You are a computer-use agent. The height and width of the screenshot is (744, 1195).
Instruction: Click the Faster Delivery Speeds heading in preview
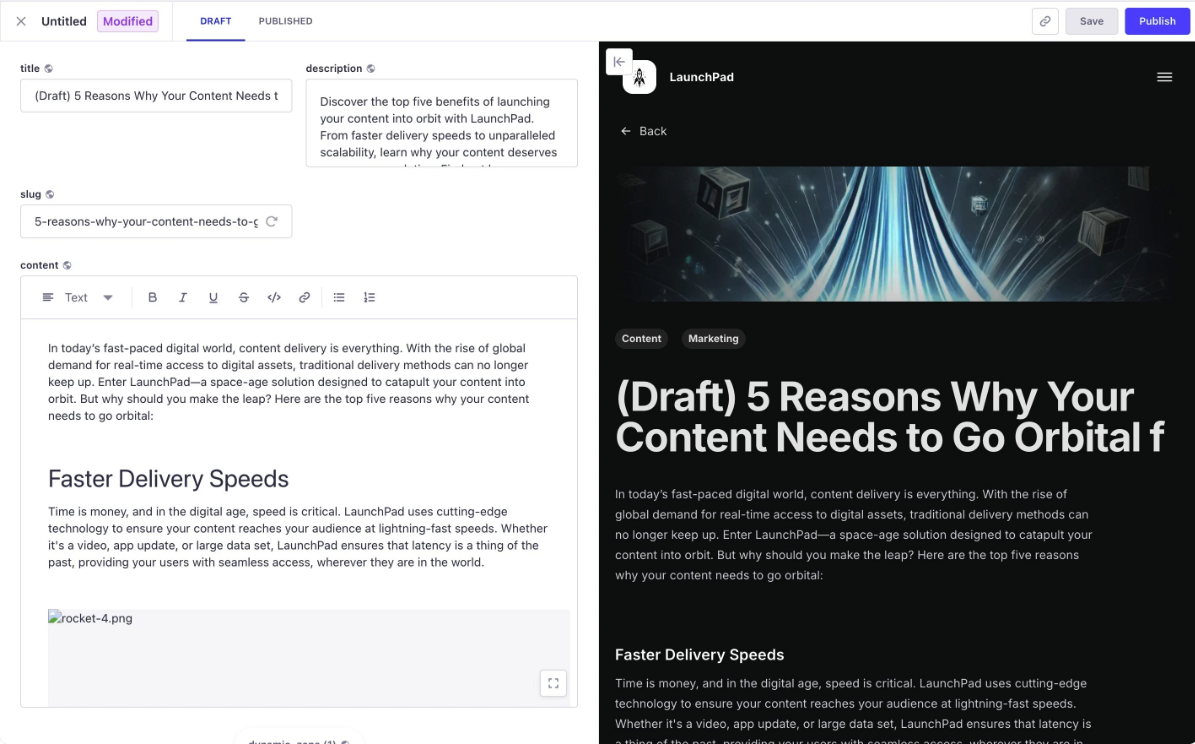pos(699,655)
